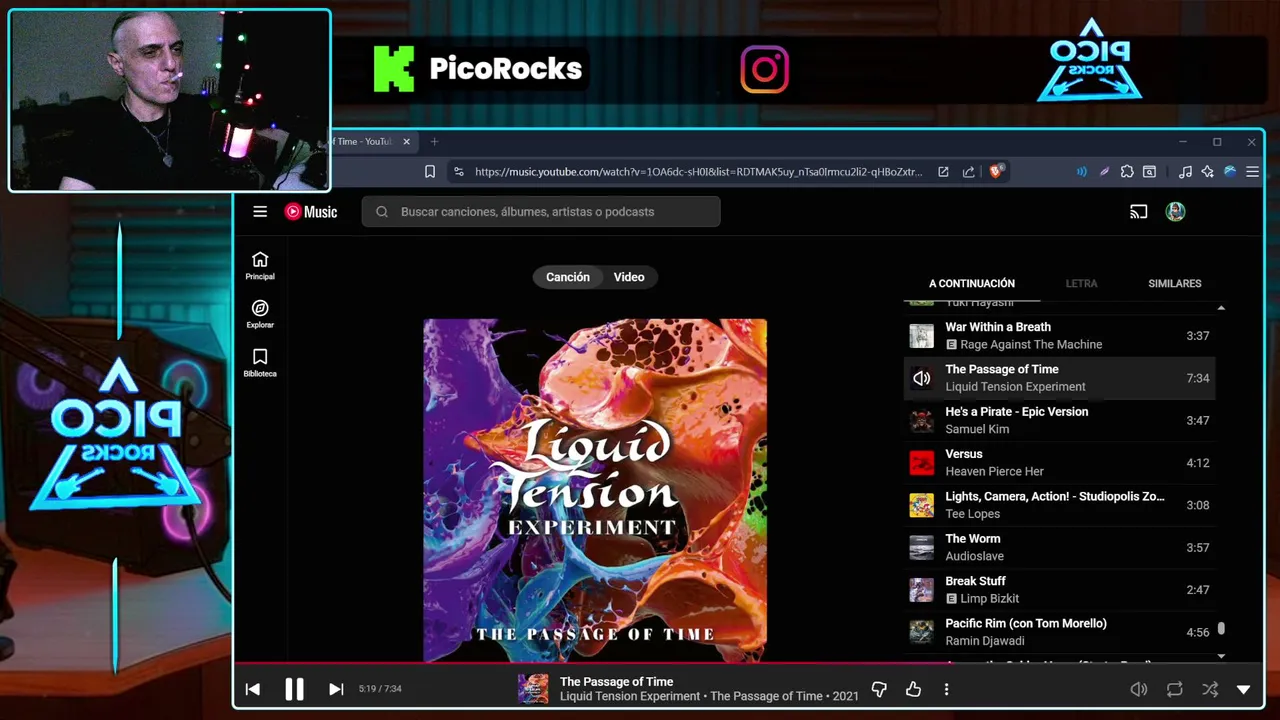Select the LETRA tab
Image resolution: width=1280 pixels, height=720 pixels.
[1081, 284]
